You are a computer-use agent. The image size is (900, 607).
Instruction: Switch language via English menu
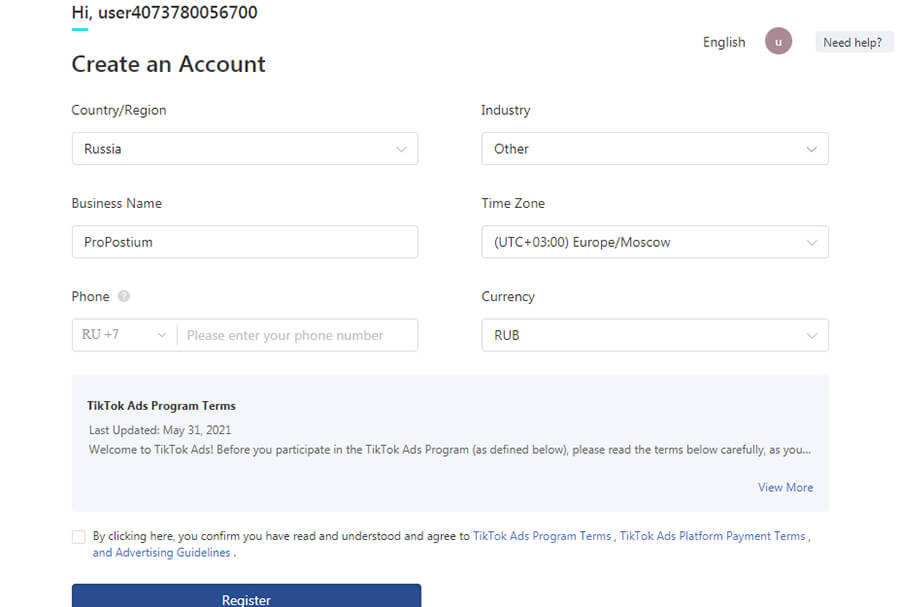[724, 42]
